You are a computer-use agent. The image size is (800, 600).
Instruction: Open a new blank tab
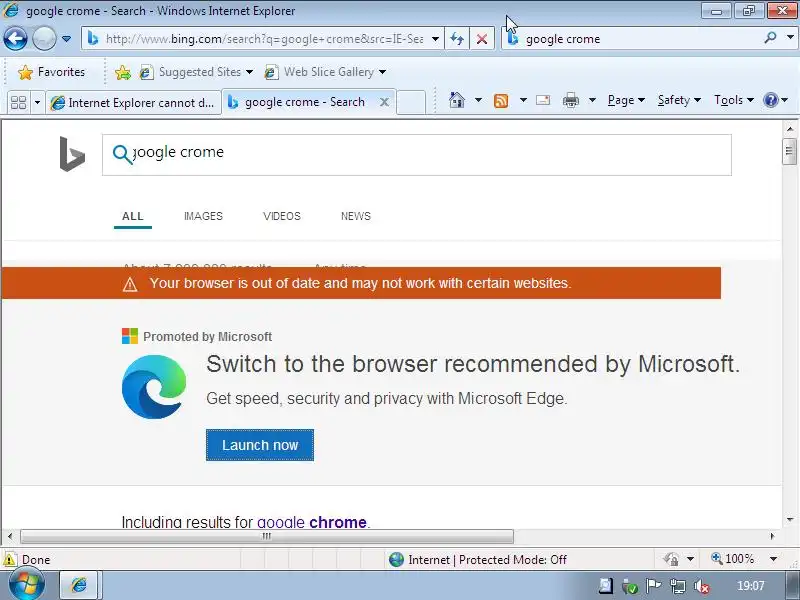pyautogui.click(x=411, y=102)
